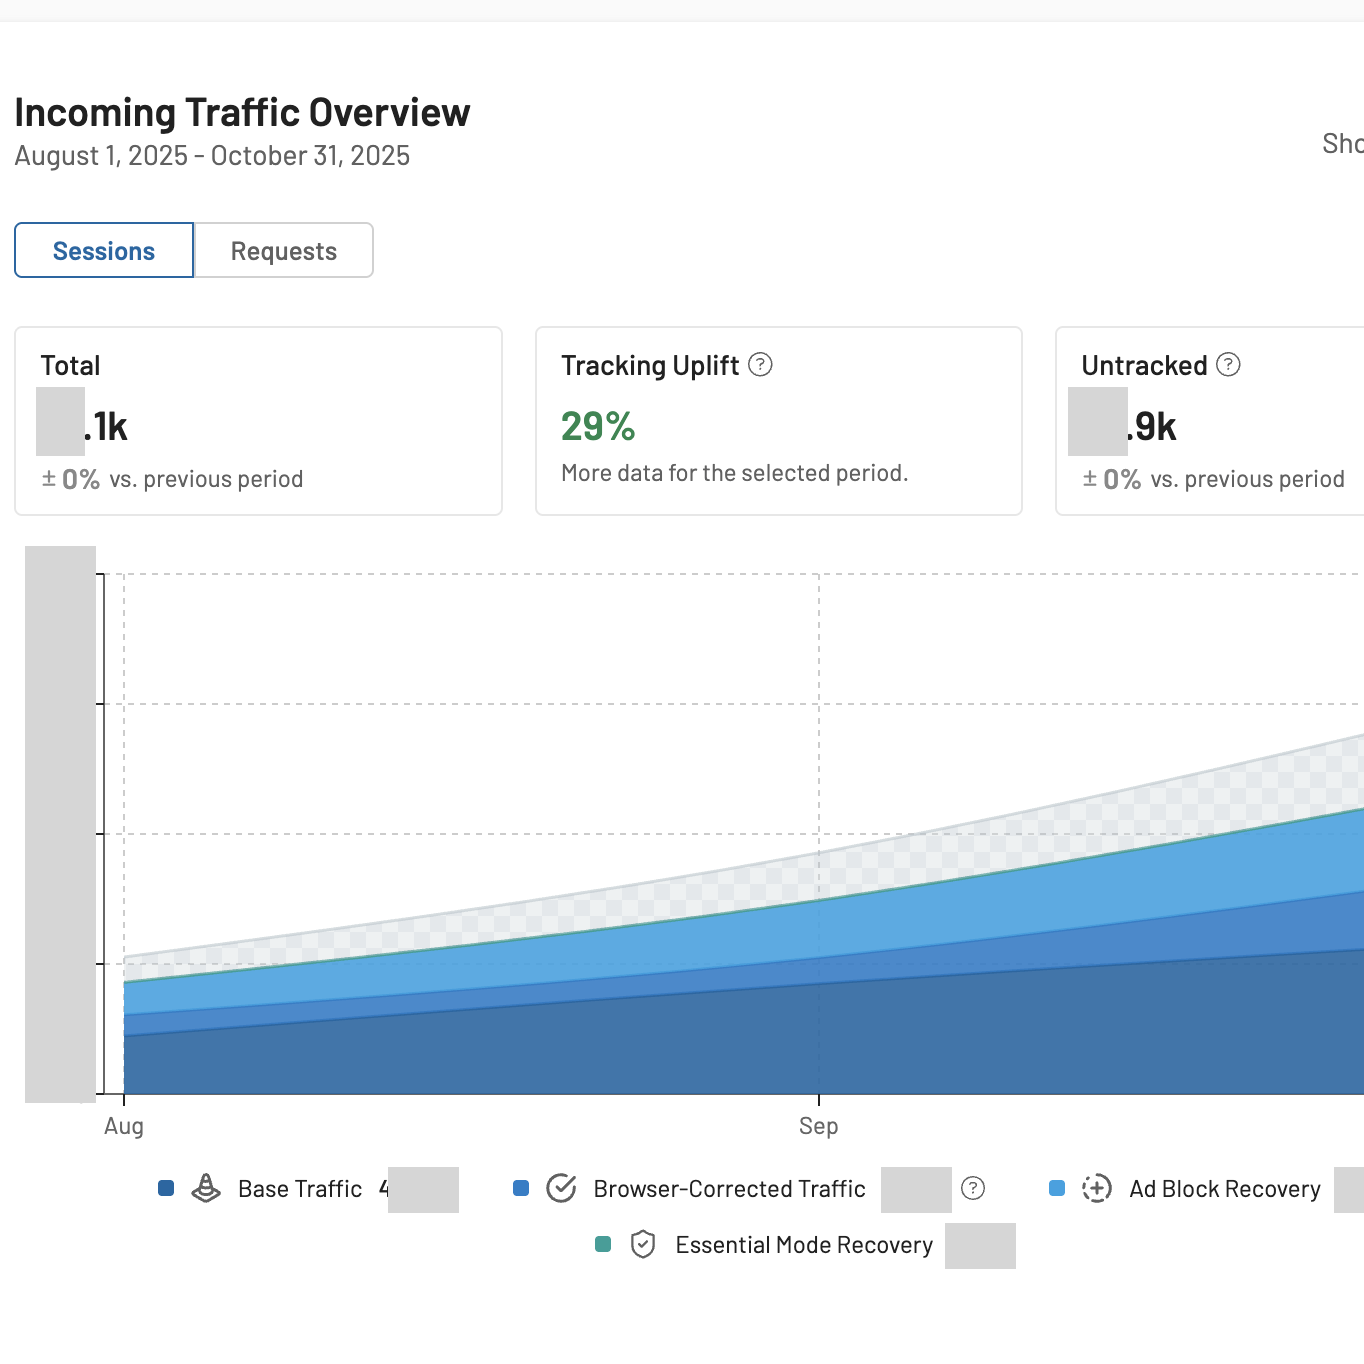
Task: Click help icon beside Browser-Corrected Traffic
Action: coord(972,1188)
